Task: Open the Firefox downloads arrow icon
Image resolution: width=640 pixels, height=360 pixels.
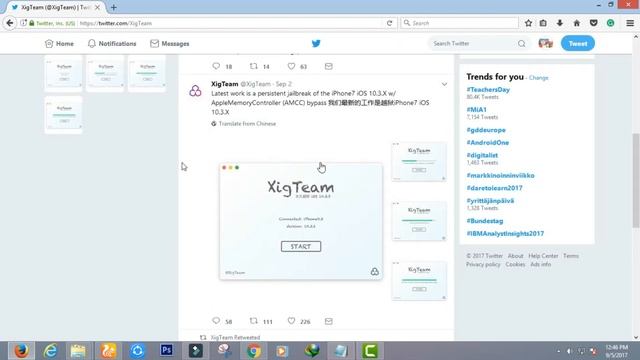Action: pyautogui.click(x=560, y=23)
